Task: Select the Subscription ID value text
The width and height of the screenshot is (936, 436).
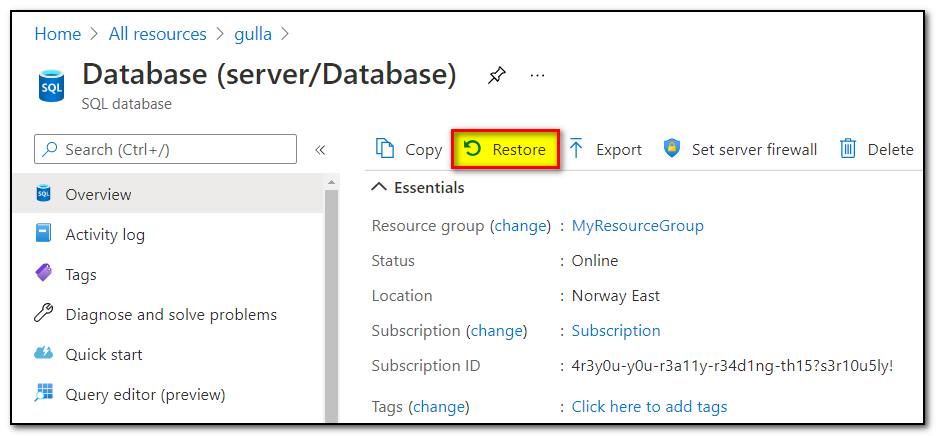Action: [x=732, y=366]
